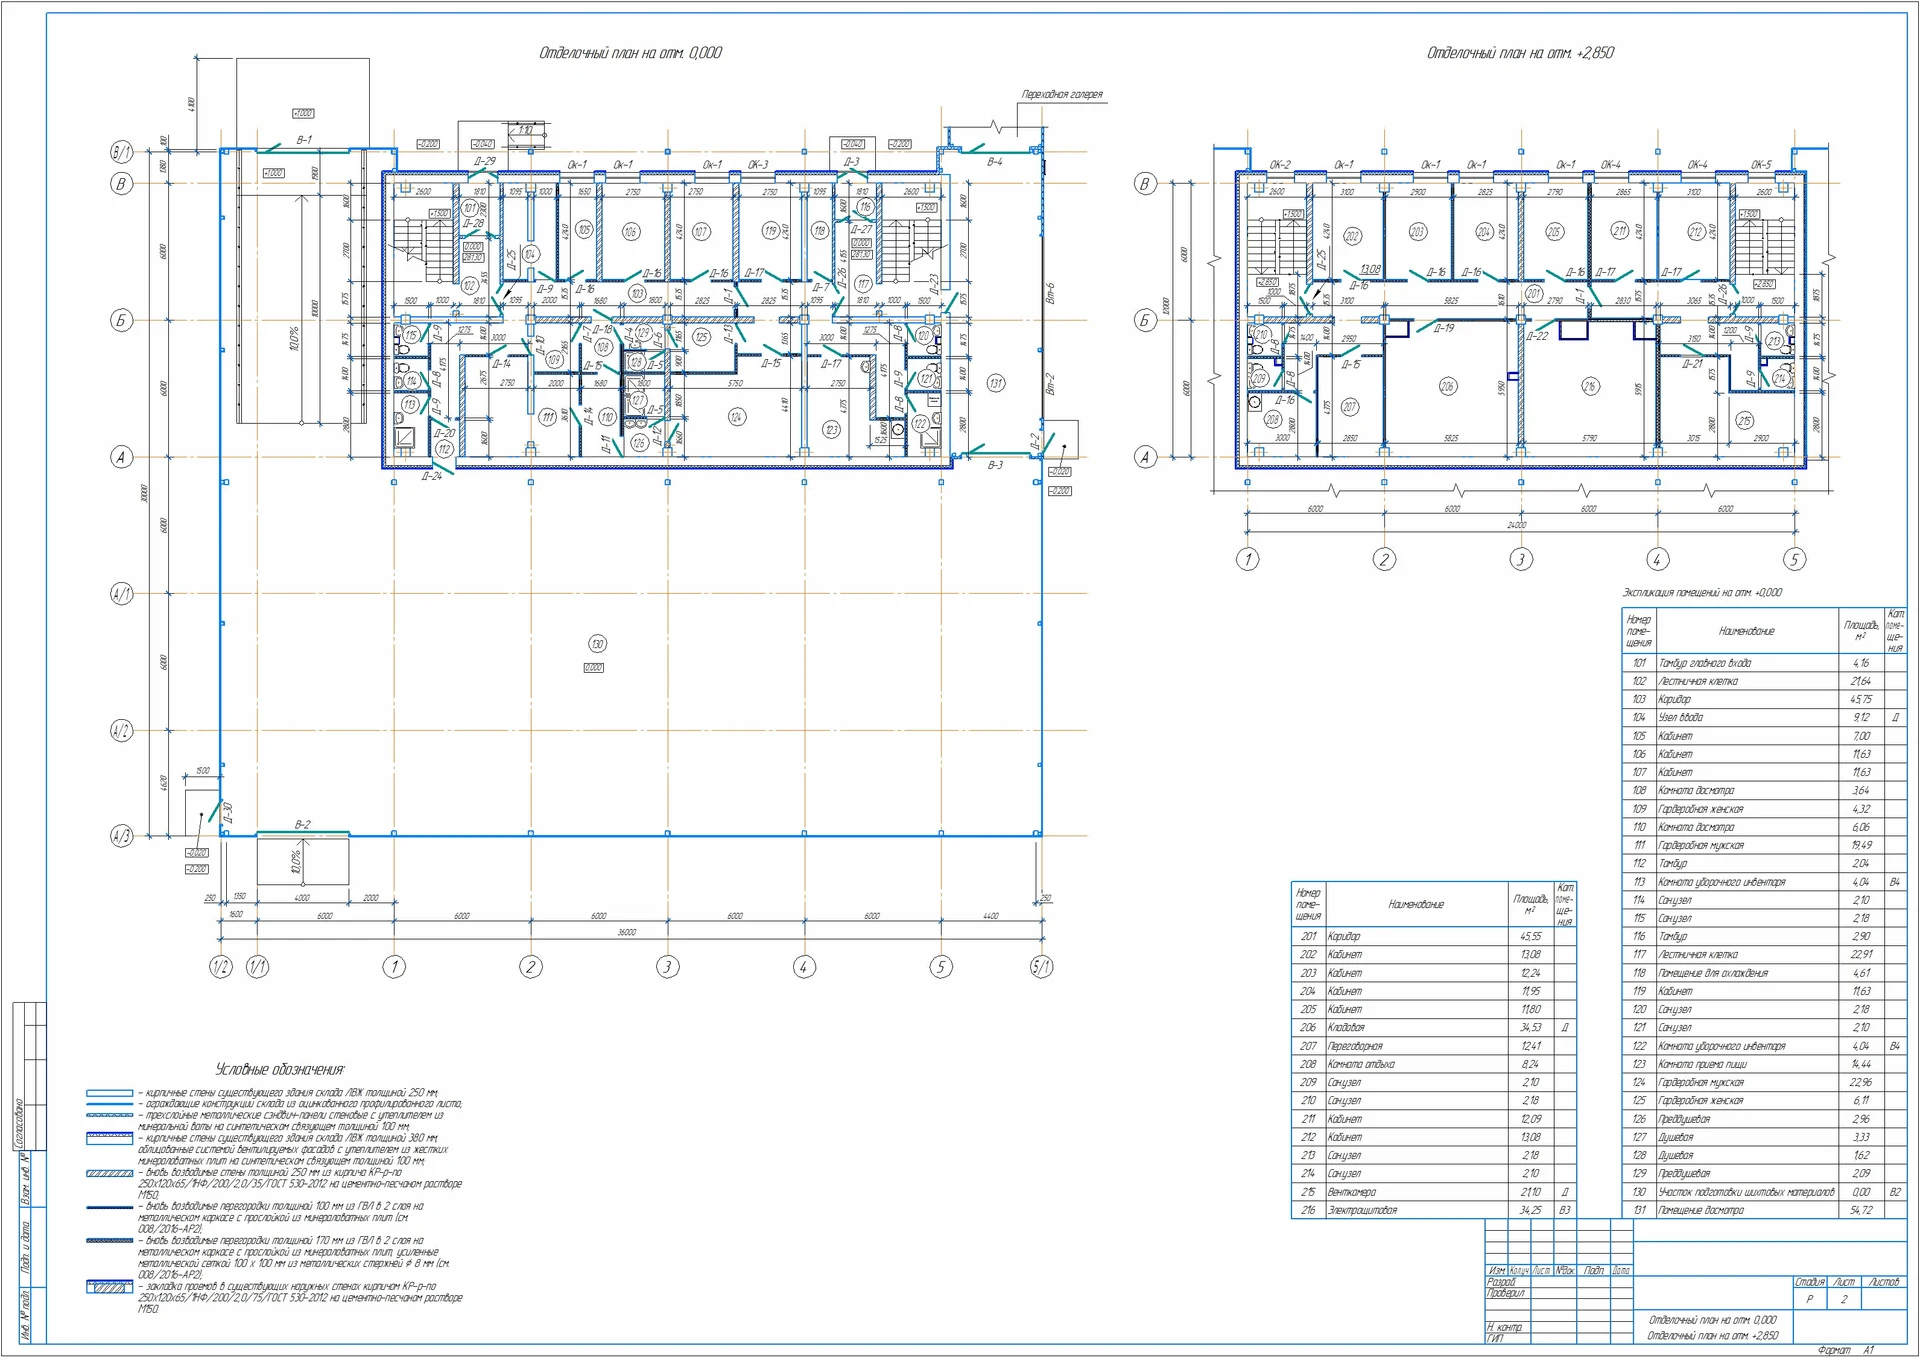Click the 'Узел ввода' room name
This screenshot has width=1920, height=1357.
point(1680,718)
